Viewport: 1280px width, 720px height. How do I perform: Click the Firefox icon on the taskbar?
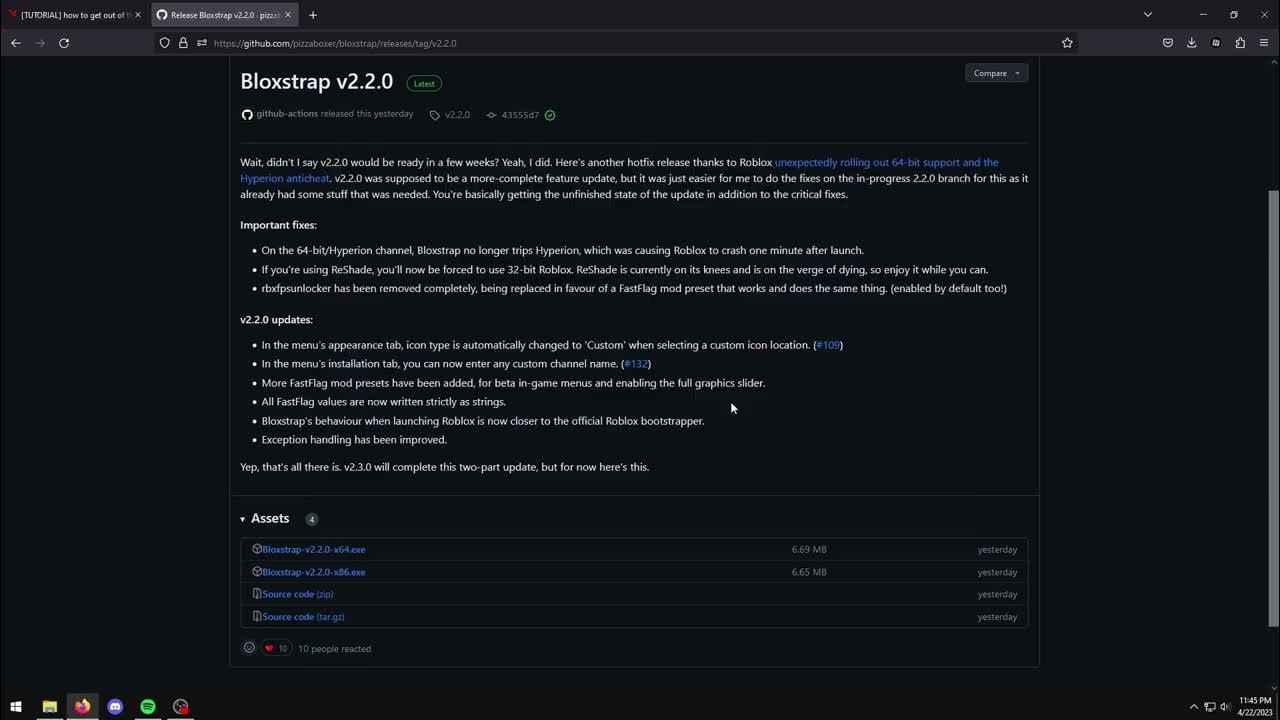(82, 706)
